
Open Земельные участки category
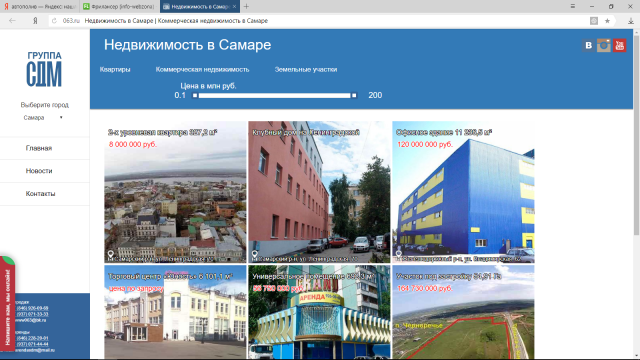(306, 69)
